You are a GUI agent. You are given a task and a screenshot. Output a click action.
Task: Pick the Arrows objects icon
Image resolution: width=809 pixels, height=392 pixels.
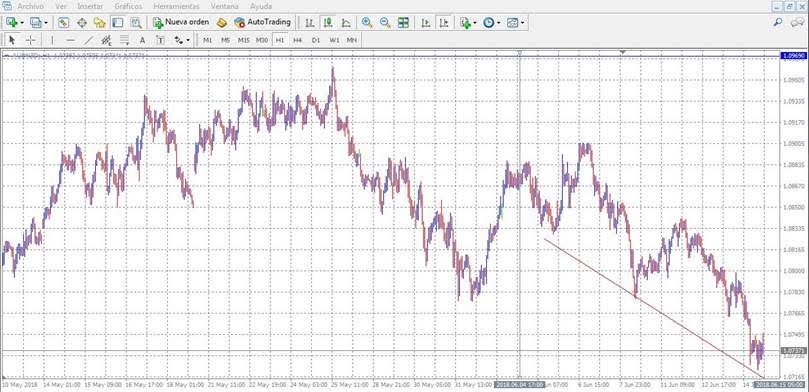(x=179, y=40)
